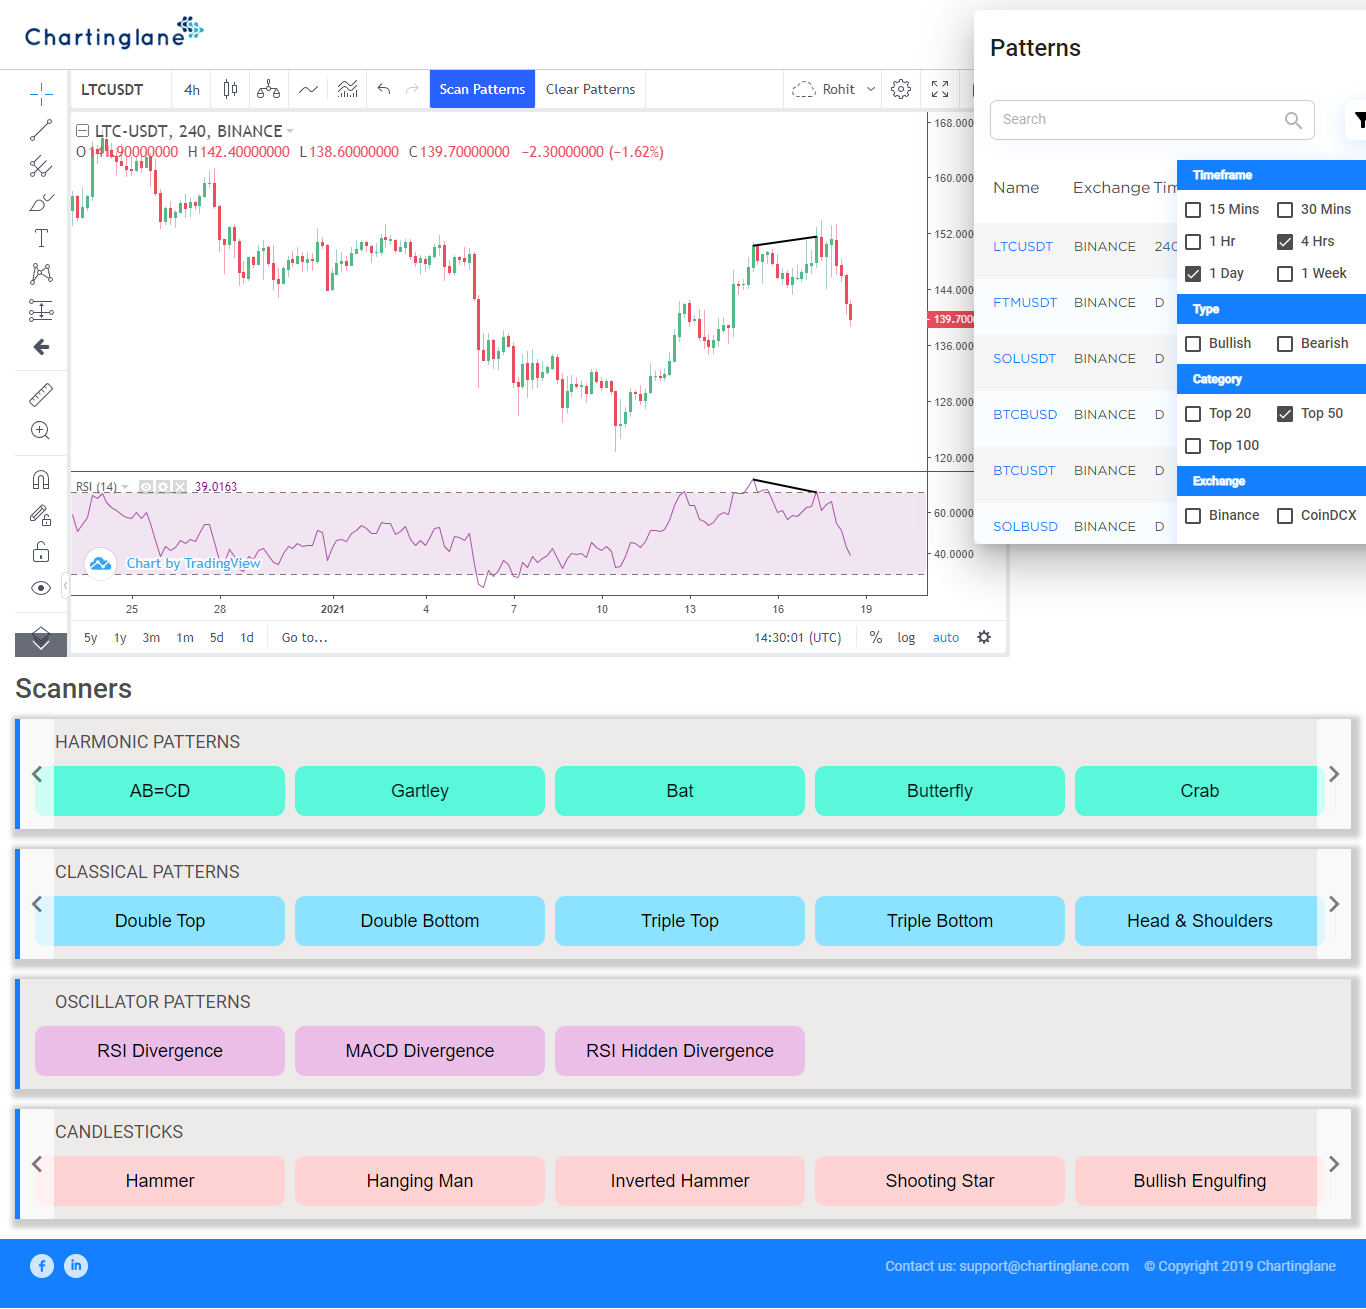Set chart range to 3m
This screenshot has height=1309, width=1366.
click(x=151, y=638)
